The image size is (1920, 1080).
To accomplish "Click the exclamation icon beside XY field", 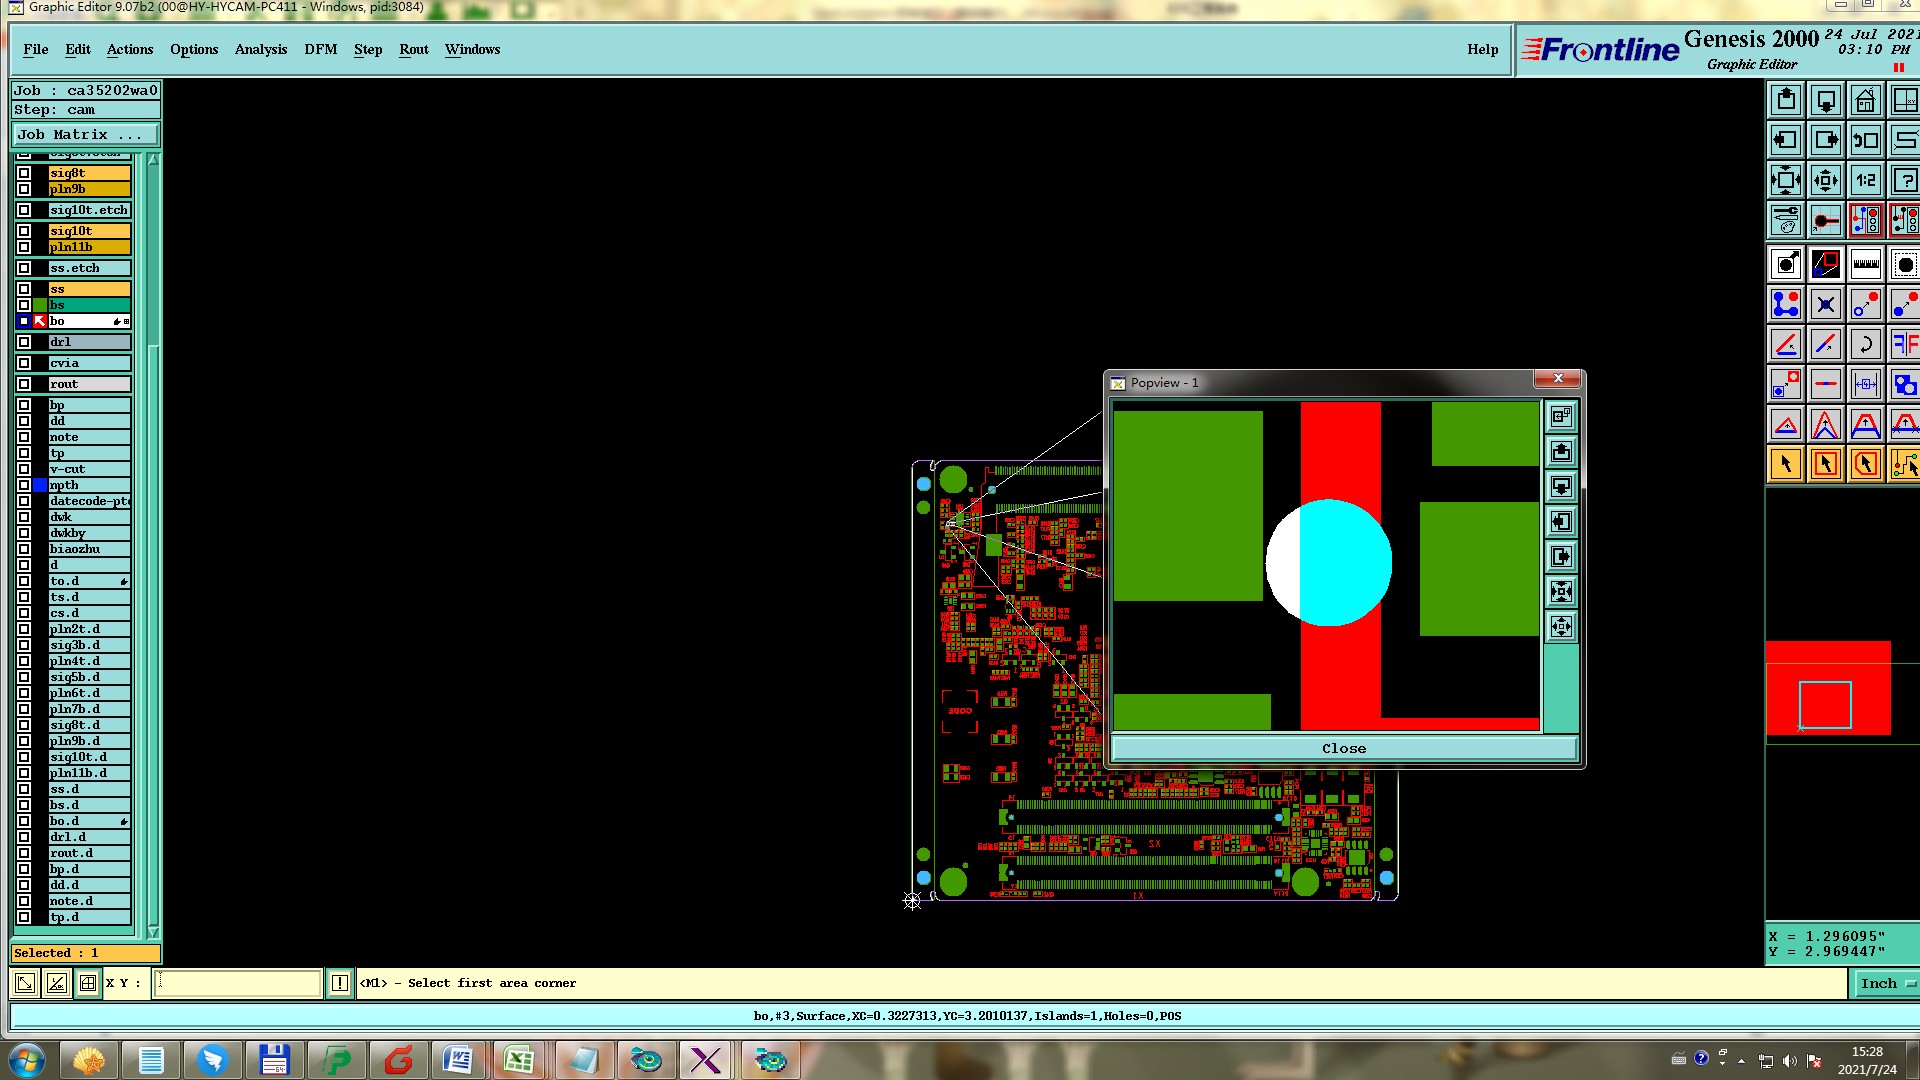I will pos(340,983).
